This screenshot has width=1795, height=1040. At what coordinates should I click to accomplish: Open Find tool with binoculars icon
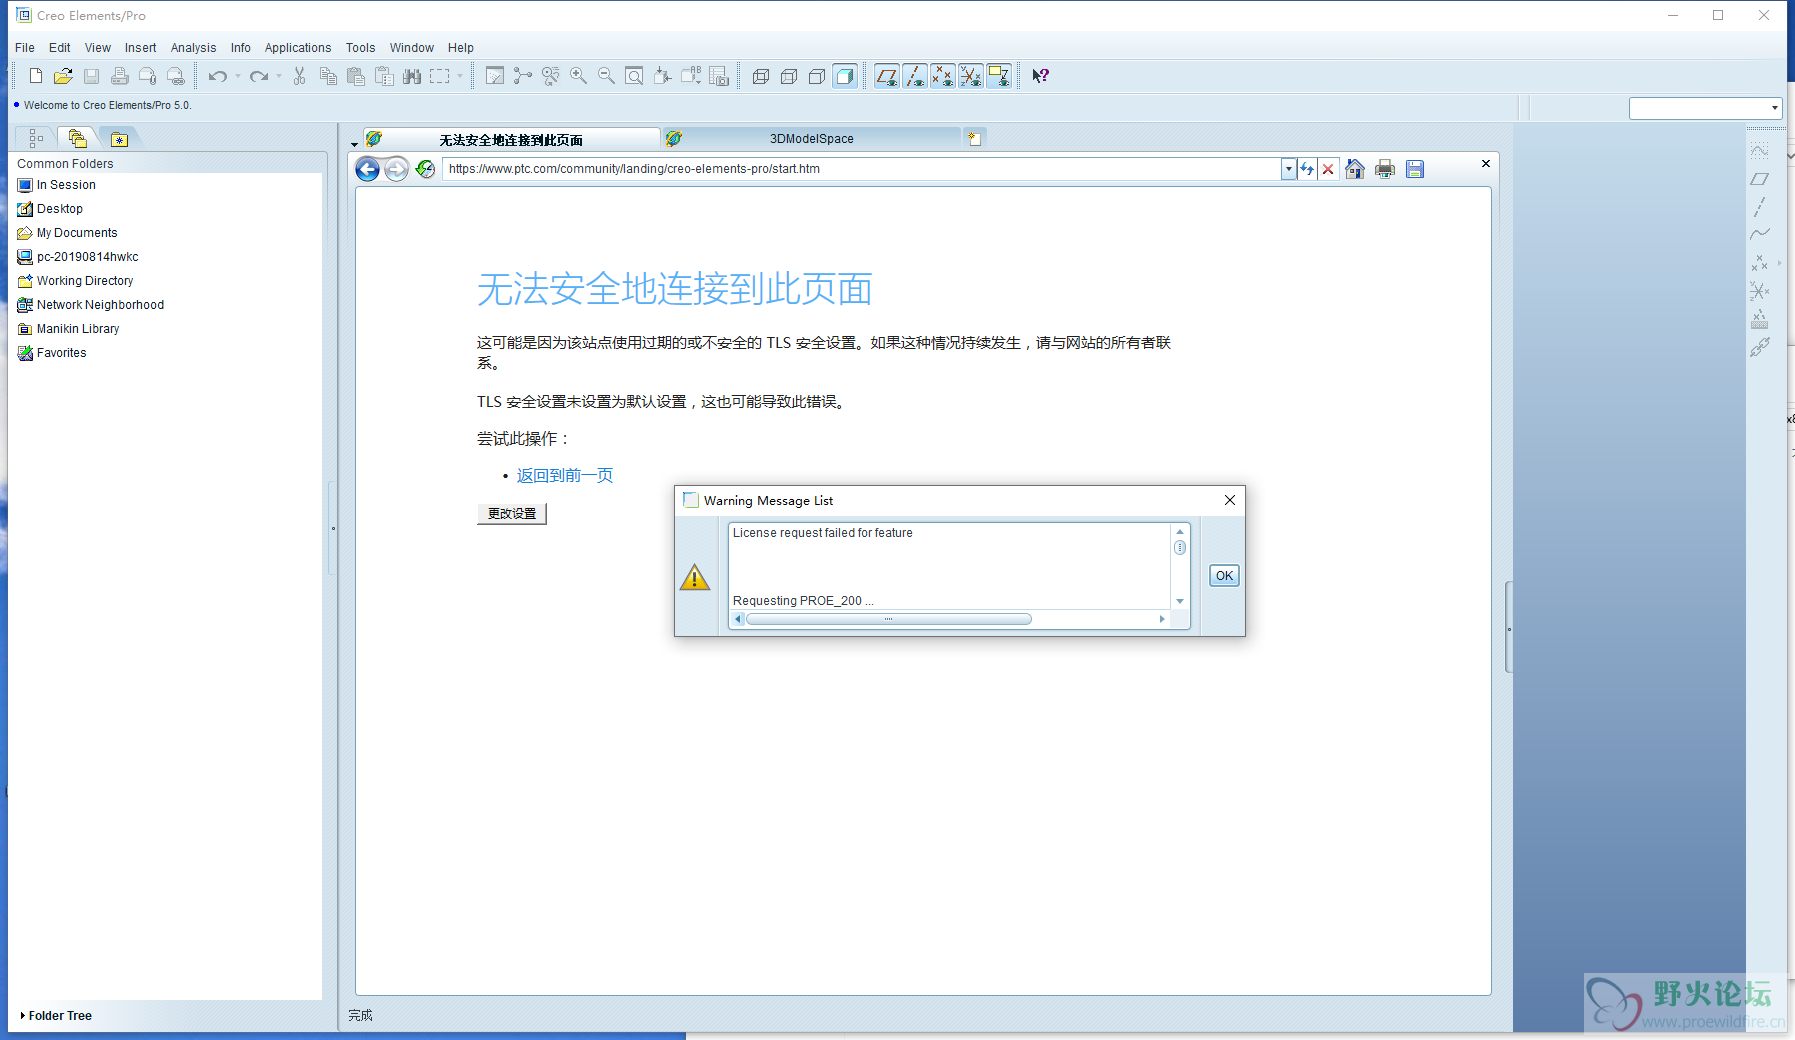coord(412,76)
